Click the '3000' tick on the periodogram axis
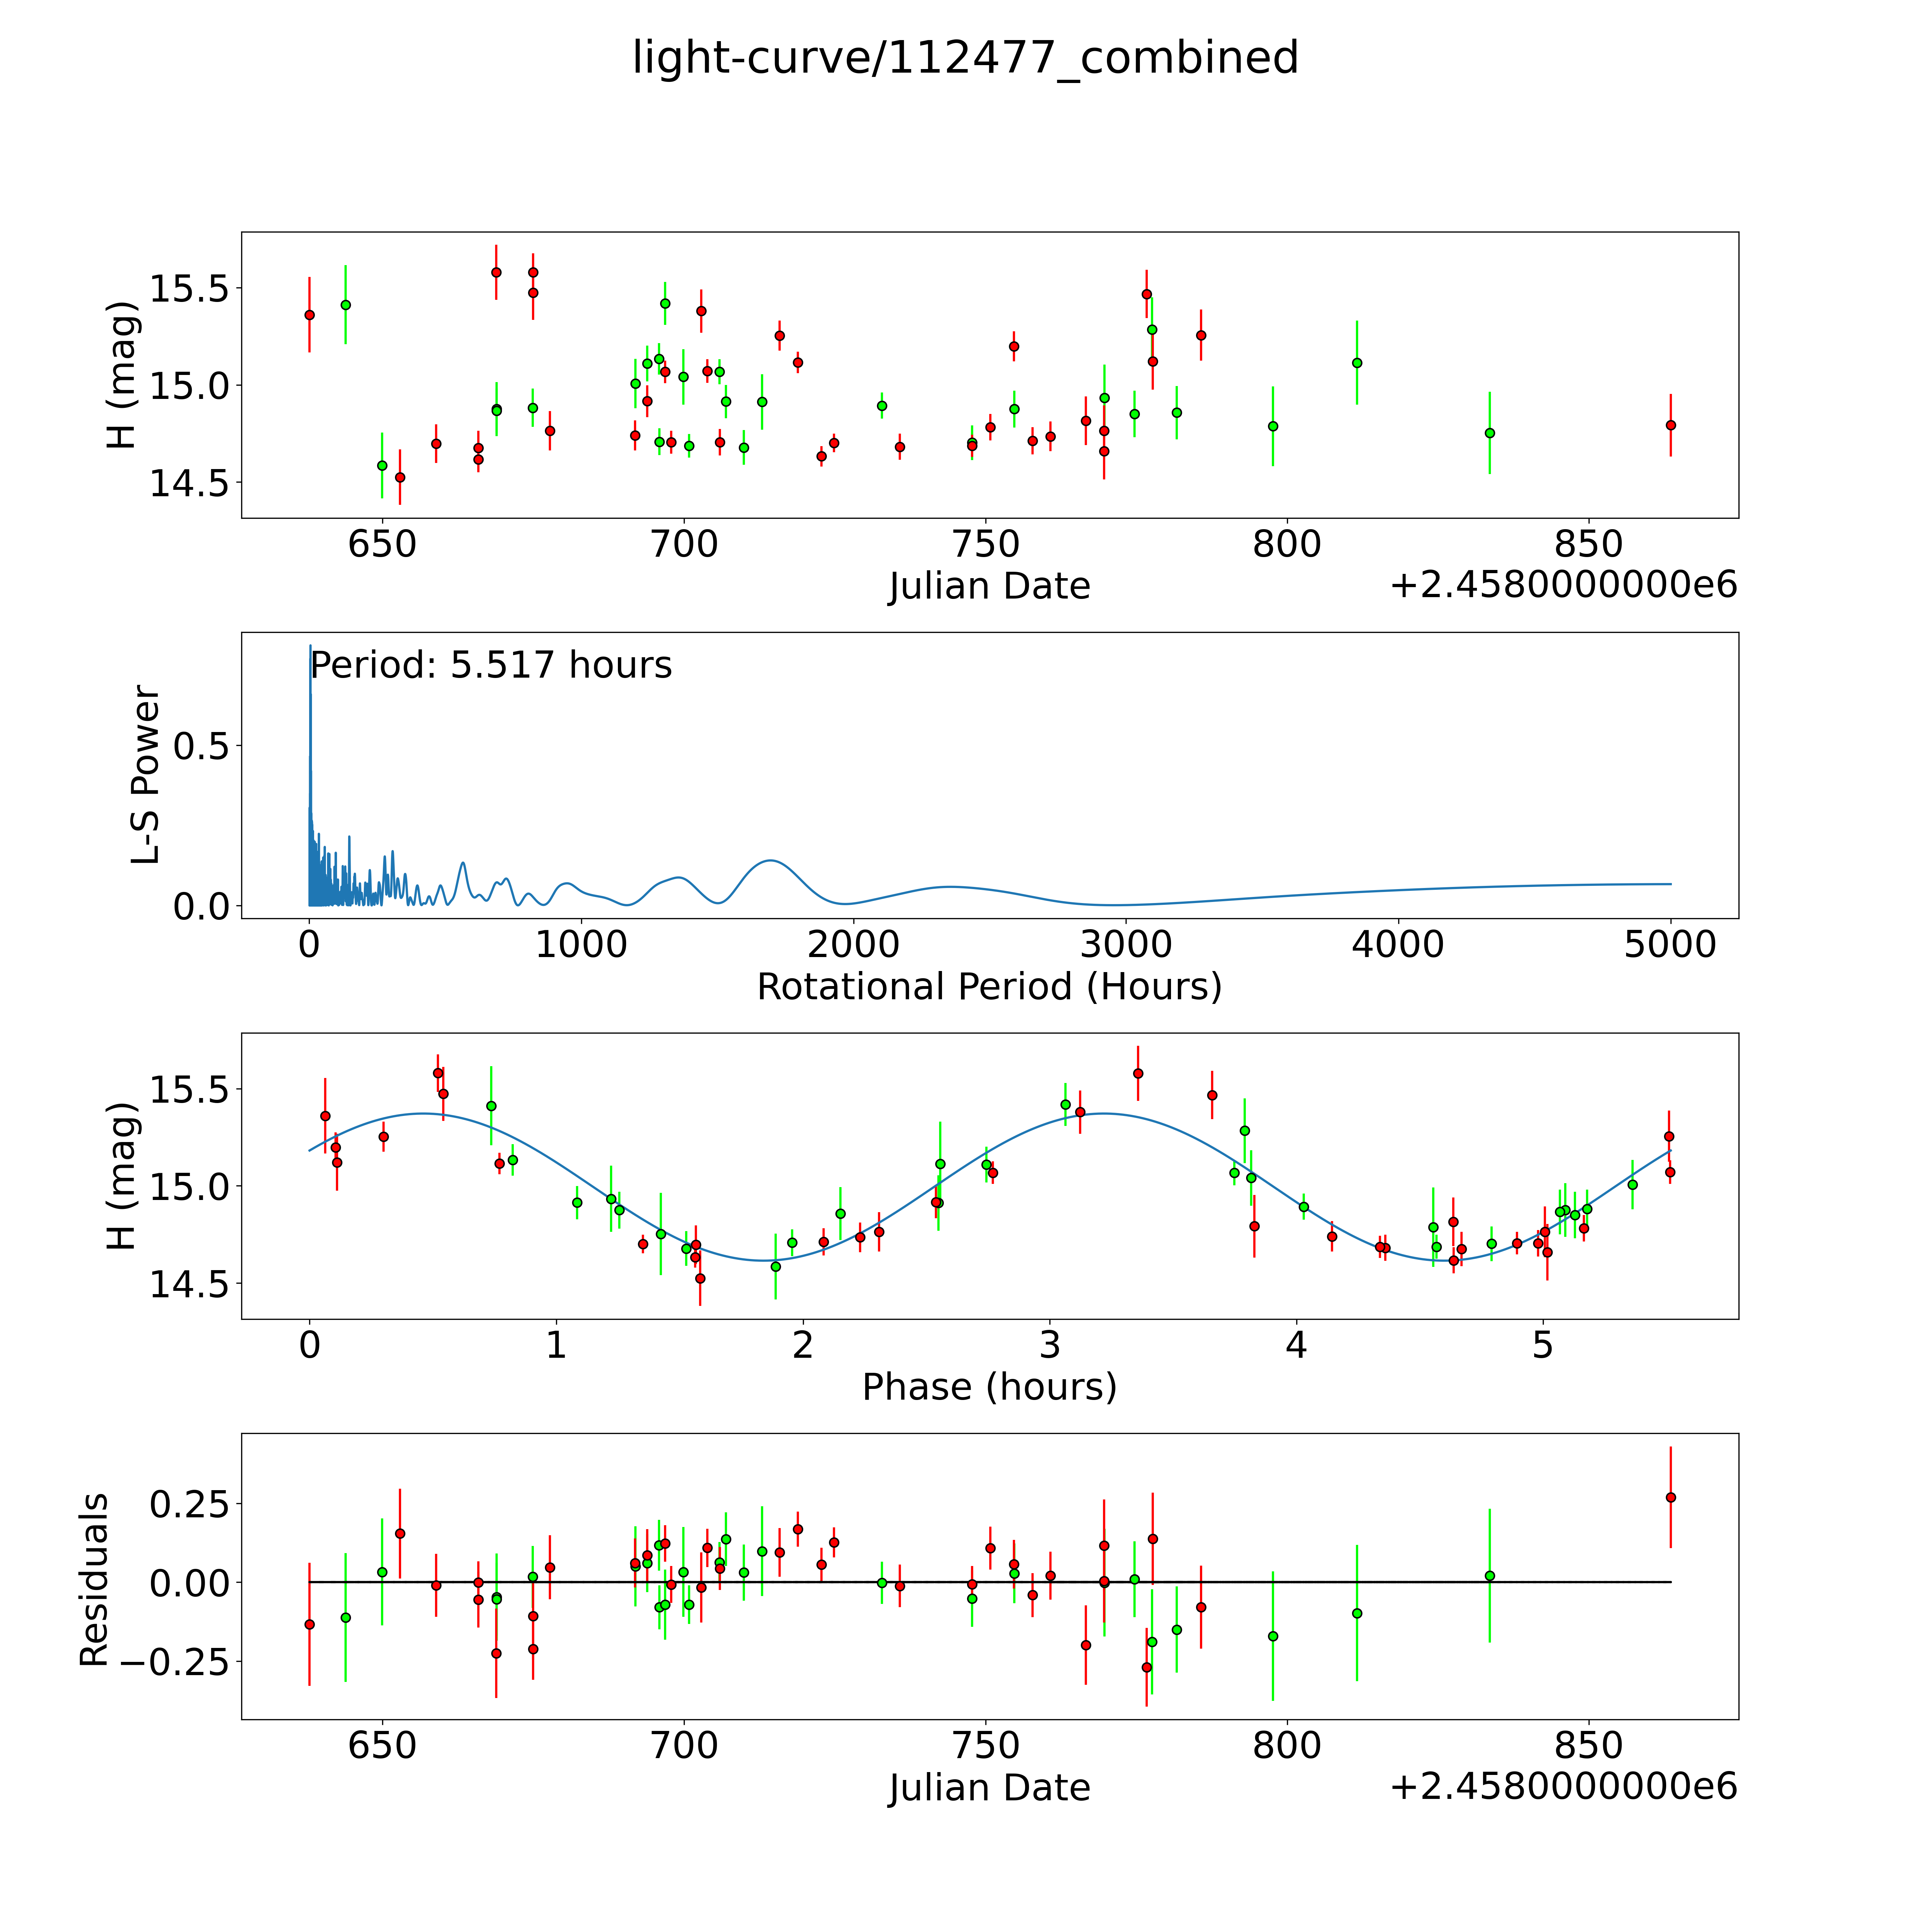Viewport: 1932px width, 1932px height. coord(1126,945)
